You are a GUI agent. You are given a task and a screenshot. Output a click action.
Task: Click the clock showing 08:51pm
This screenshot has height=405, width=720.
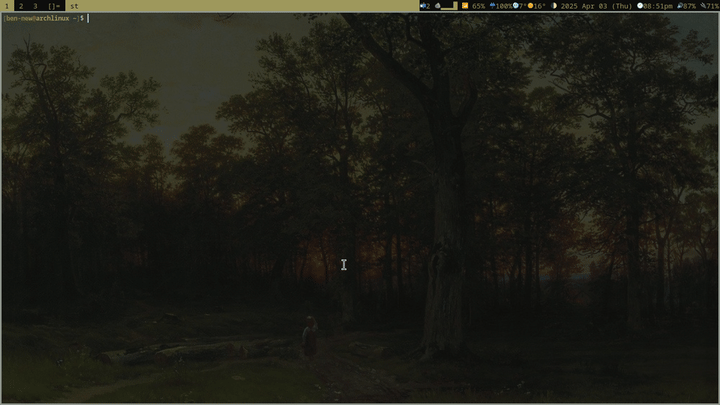tap(658, 6)
